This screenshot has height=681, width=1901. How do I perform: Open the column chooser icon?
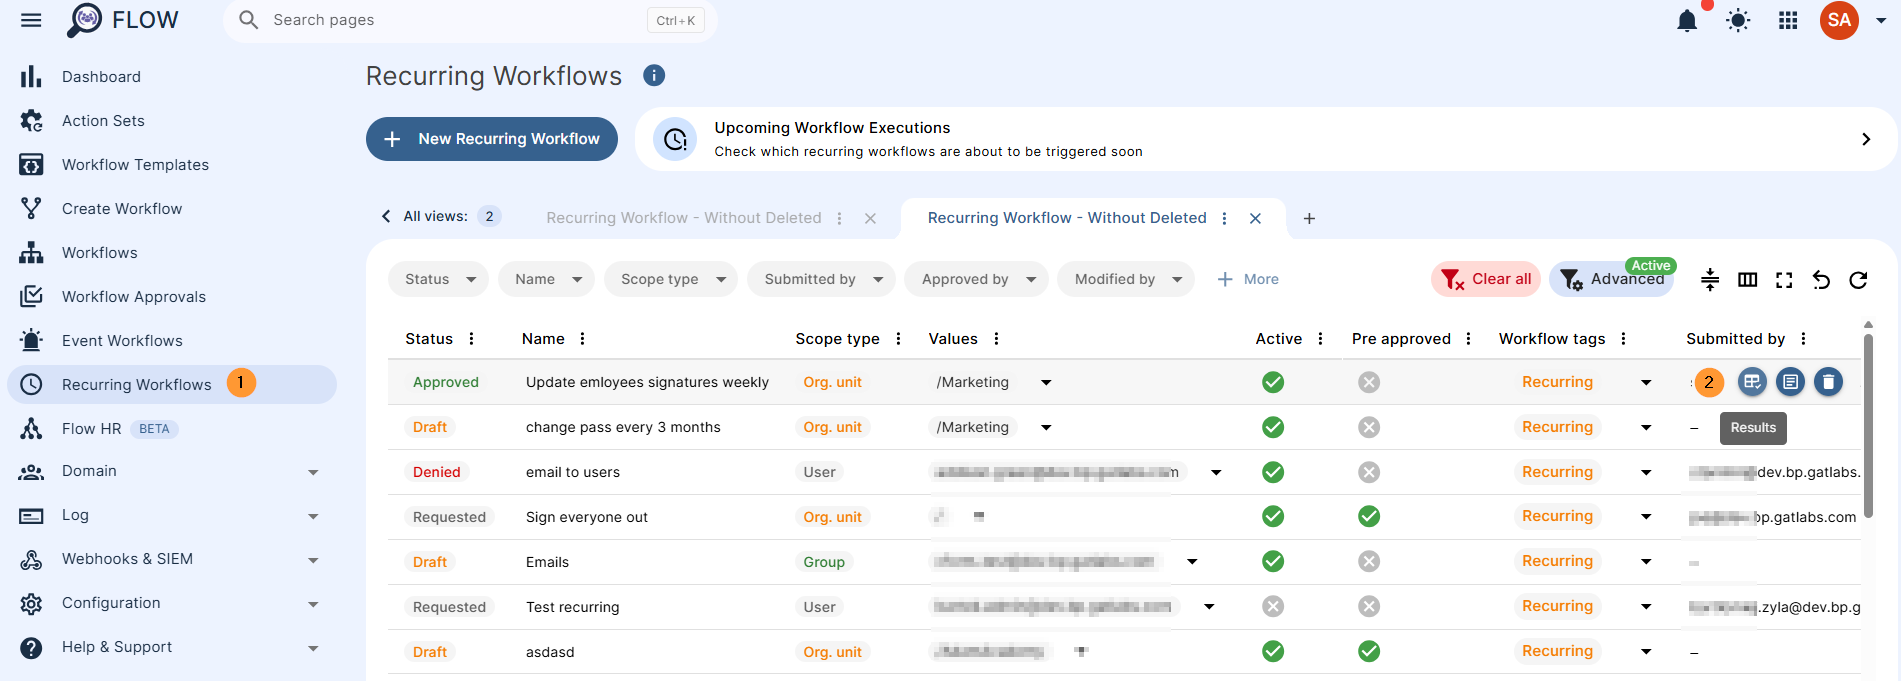1747,280
